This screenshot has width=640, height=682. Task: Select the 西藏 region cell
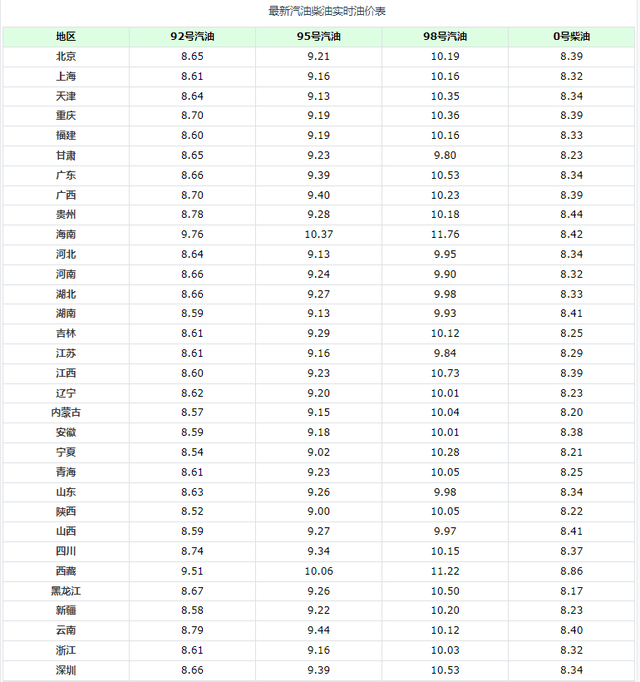pos(66,571)
